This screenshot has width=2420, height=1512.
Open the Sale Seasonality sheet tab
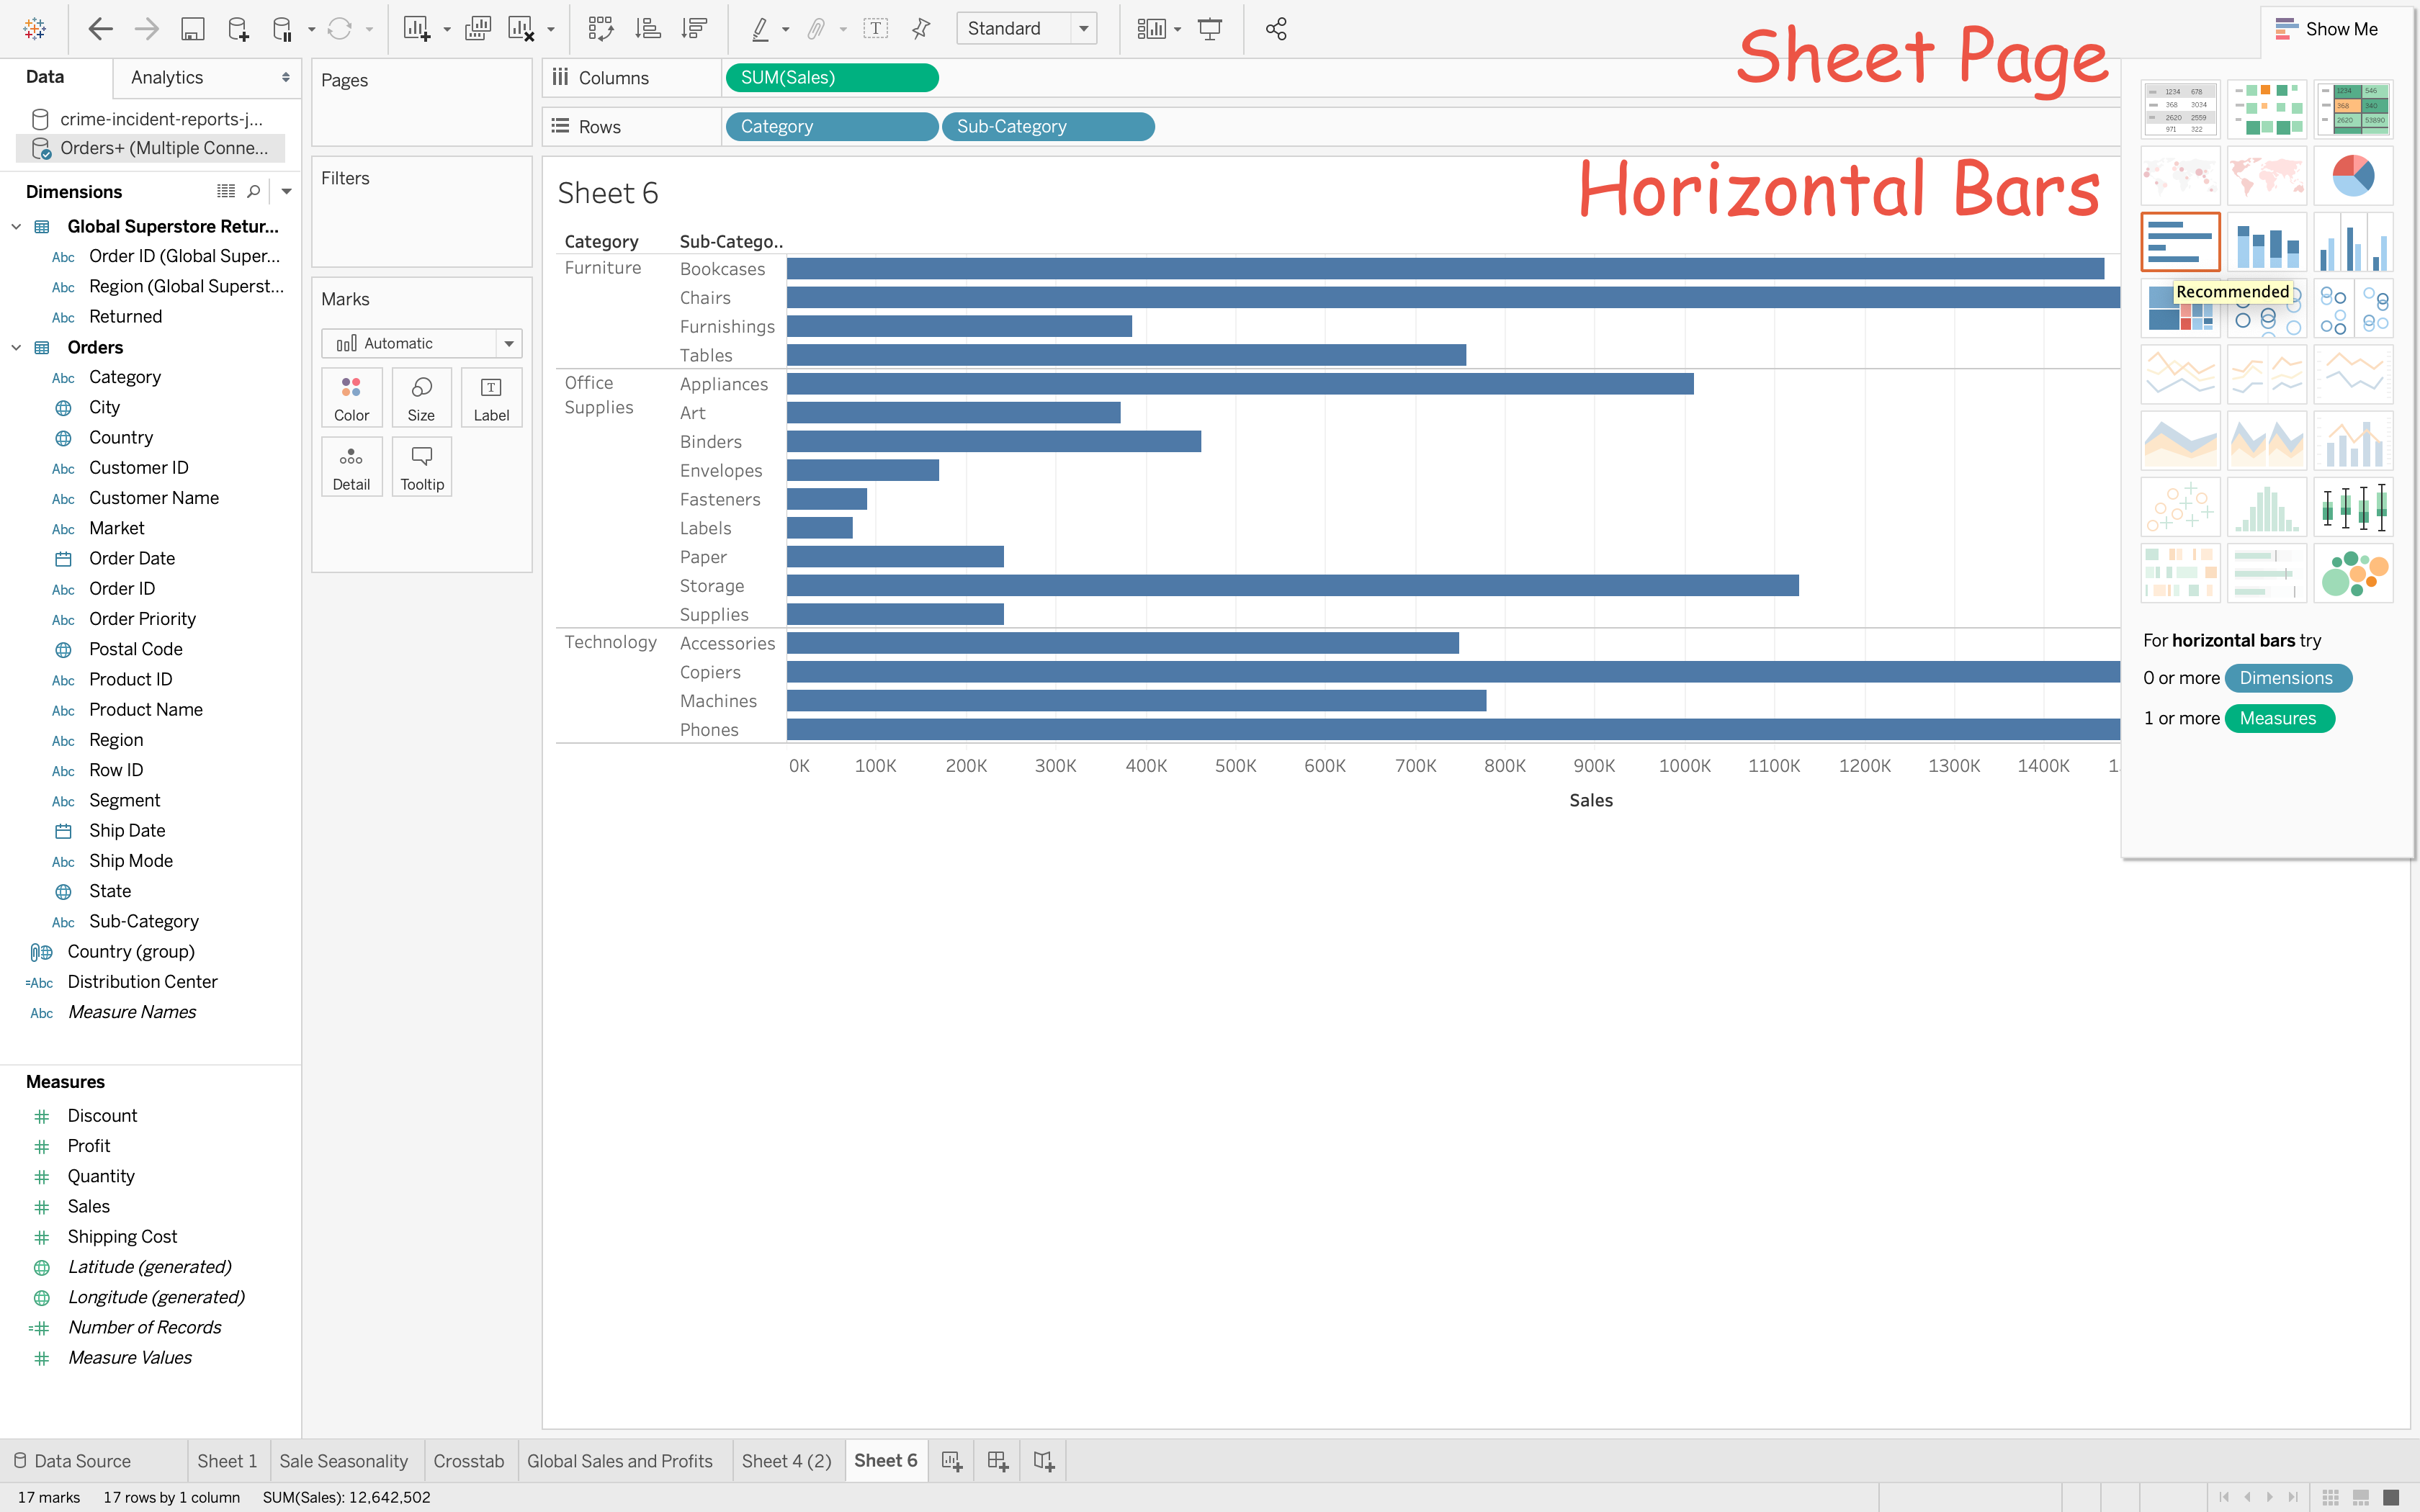click(x=343, y=1461)
